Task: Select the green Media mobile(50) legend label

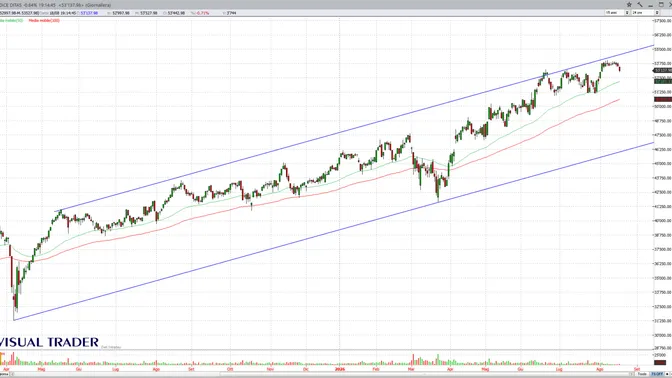Action: click(11, 20)
